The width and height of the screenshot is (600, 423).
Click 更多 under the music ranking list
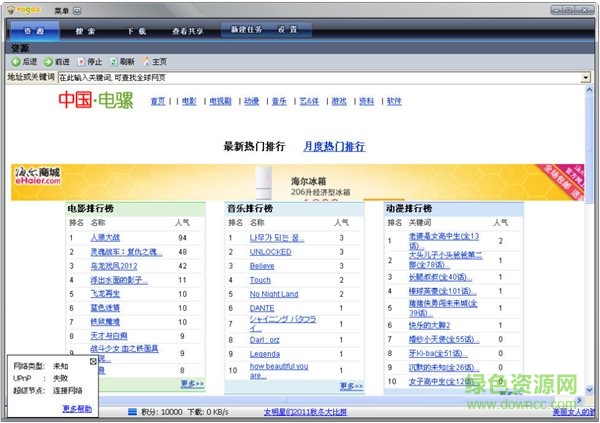coord(351,385)
